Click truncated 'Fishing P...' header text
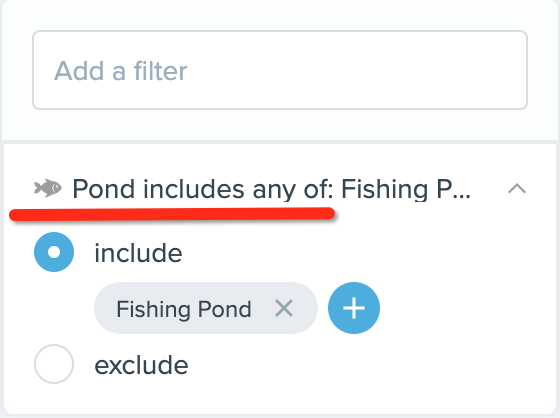This screenshot has width=560, height=418. click(406, 189)
